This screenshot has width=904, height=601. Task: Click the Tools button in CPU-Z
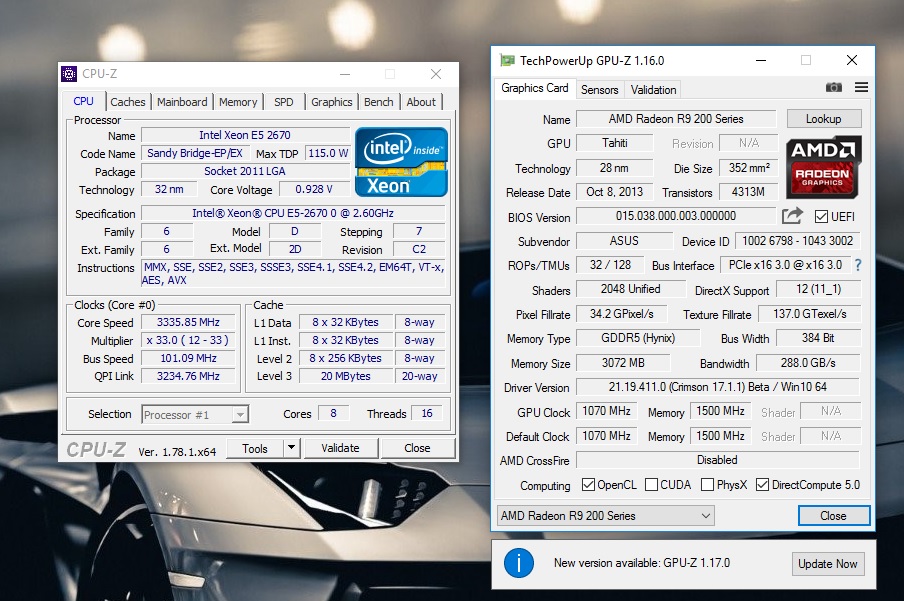click(x=255, y=448)
